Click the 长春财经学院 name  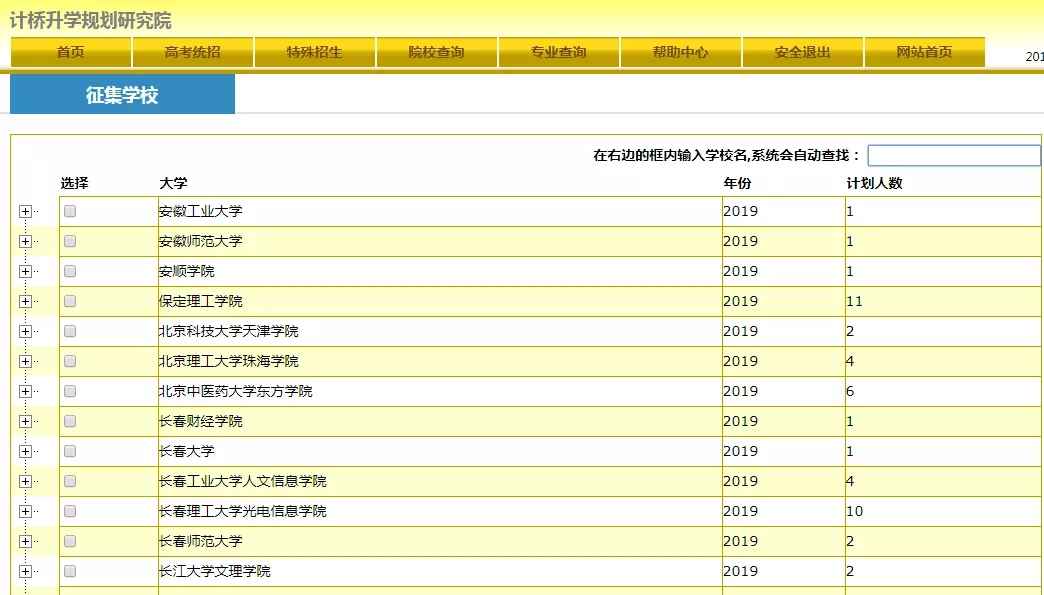tap(200, 421)
